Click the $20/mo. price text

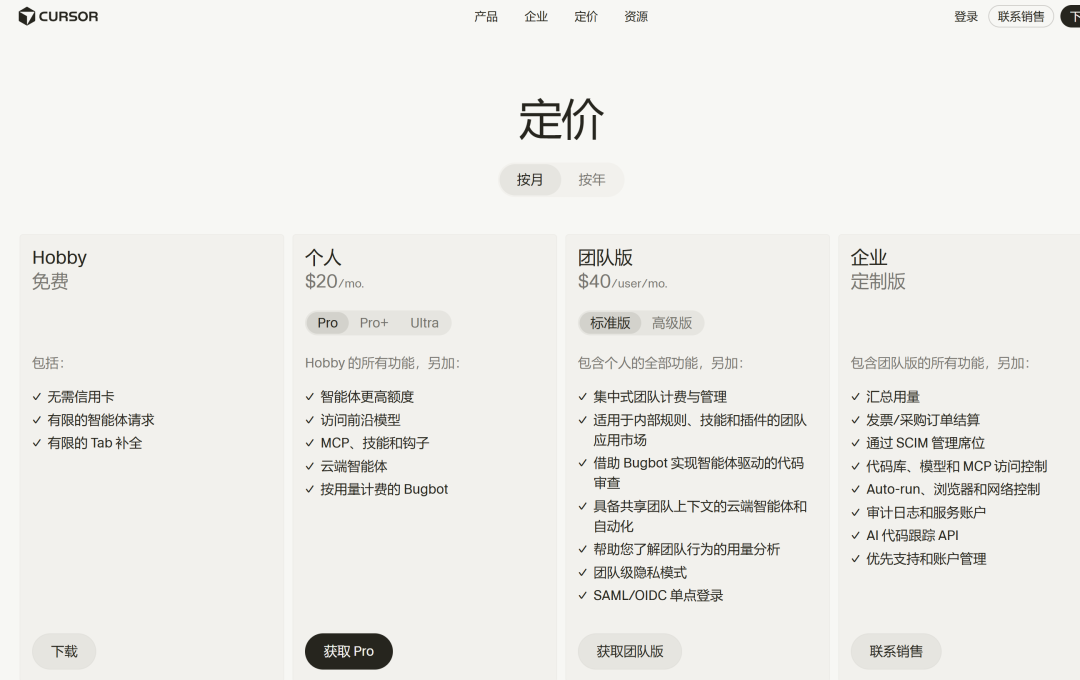pyautogui.click(x=335, y=282)
